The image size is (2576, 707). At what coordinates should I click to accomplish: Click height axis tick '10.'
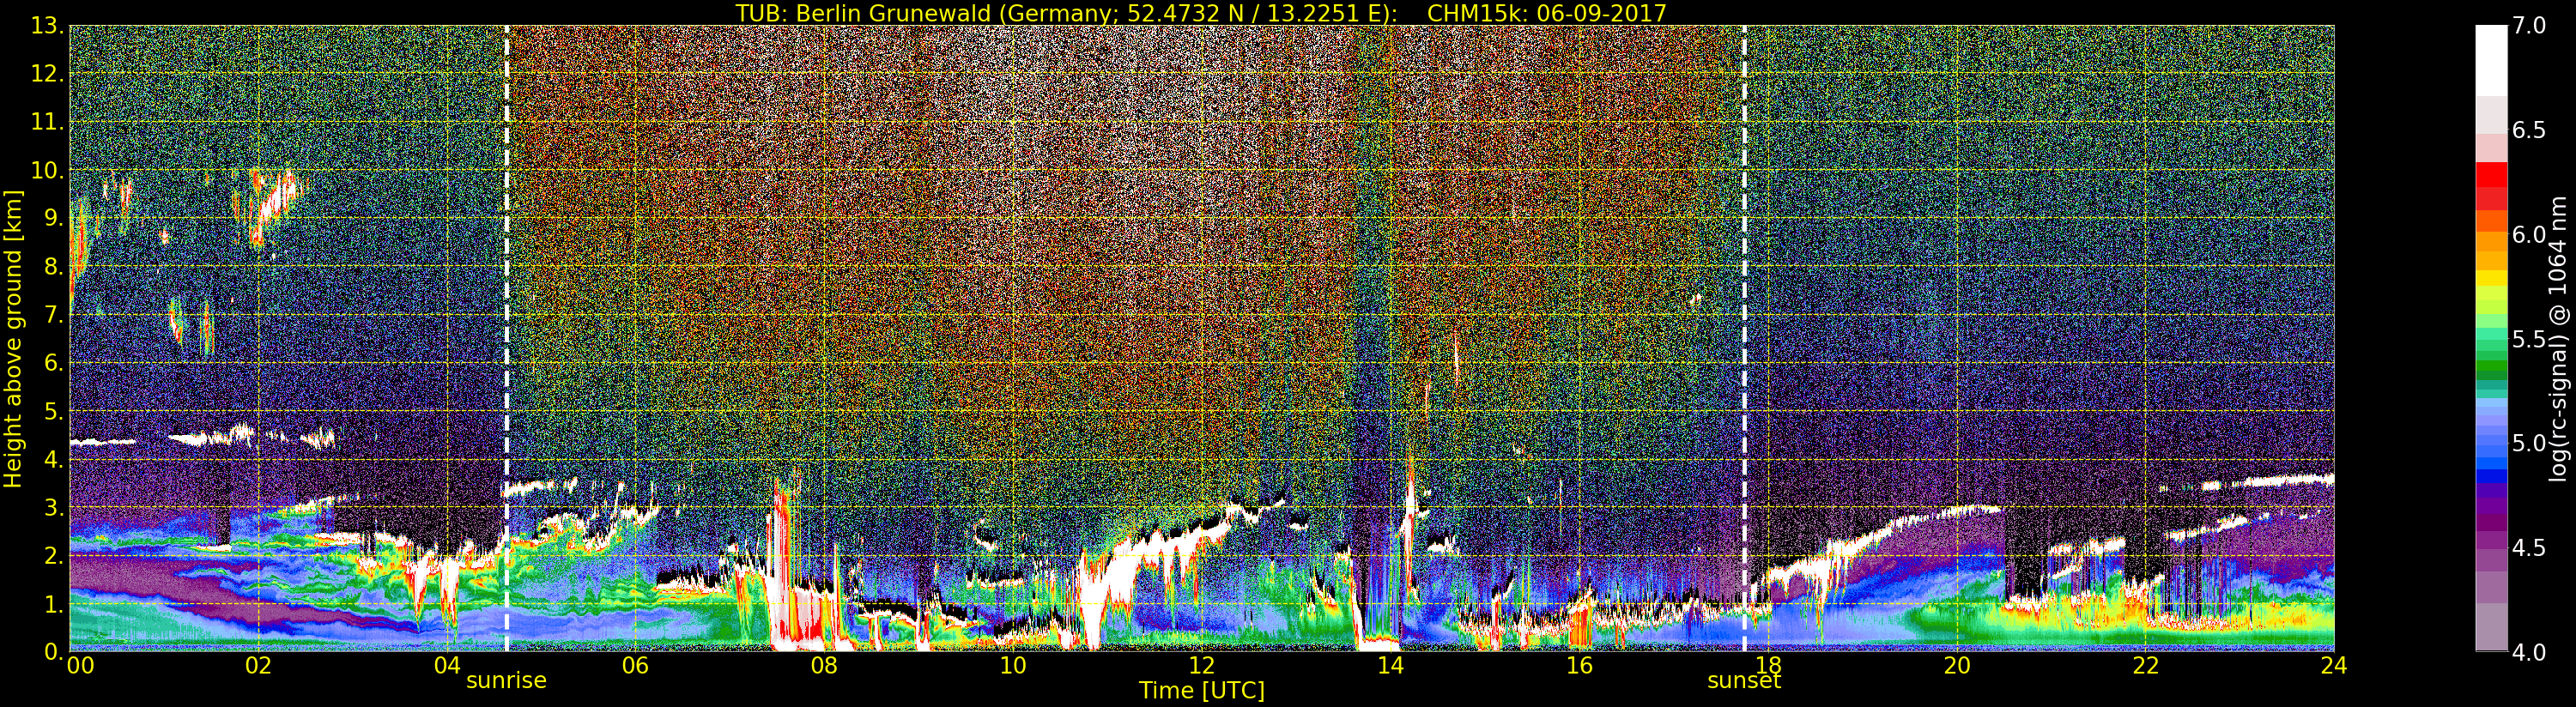point(48,170)
